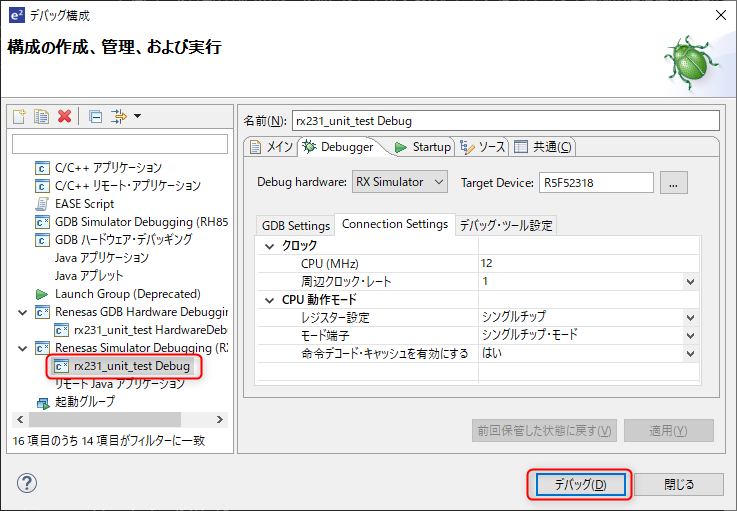Open the Debug hardware dropdown

400,182
